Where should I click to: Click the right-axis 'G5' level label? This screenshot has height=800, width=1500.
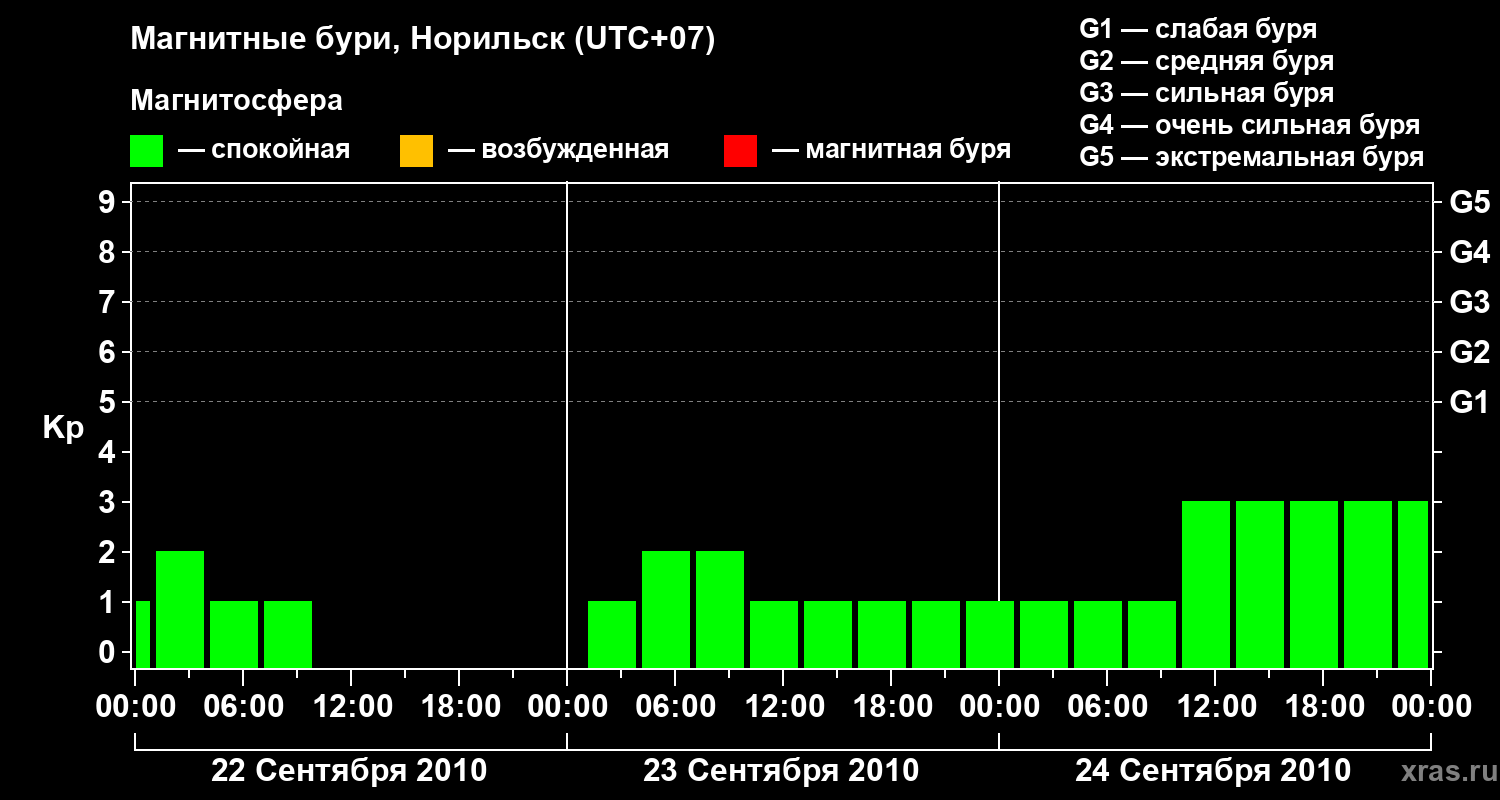(1470, 203)
